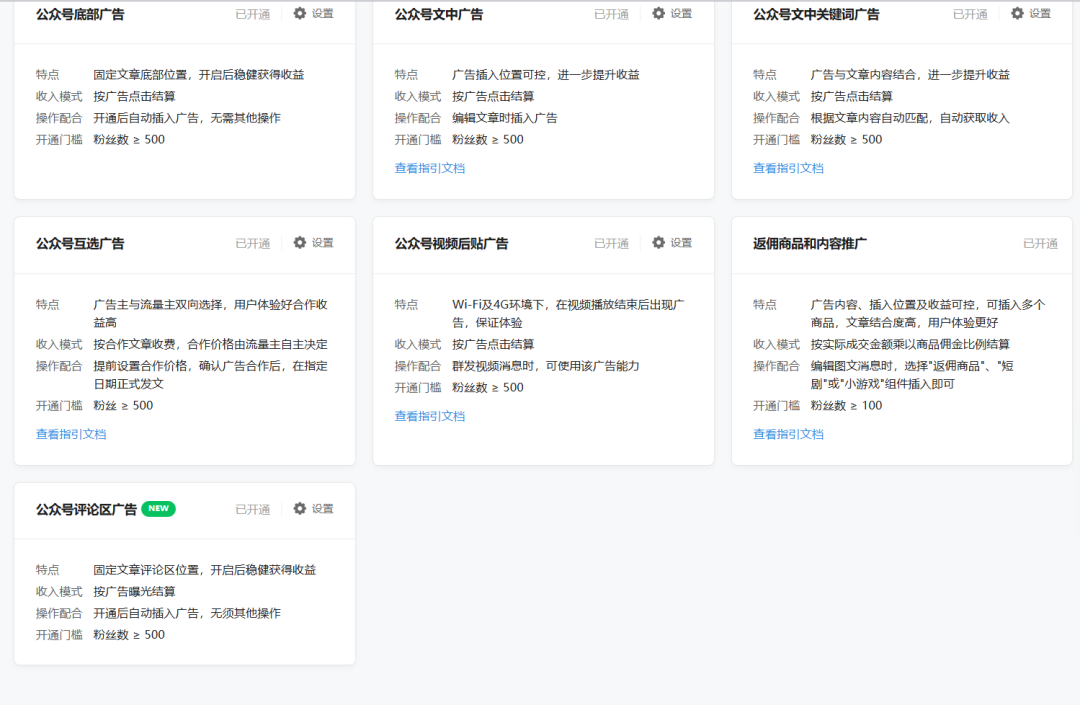This screenshot has width=1080, height=705.
Task: Click the 公众号评论区广告 title text
Action: coord(86,510)
